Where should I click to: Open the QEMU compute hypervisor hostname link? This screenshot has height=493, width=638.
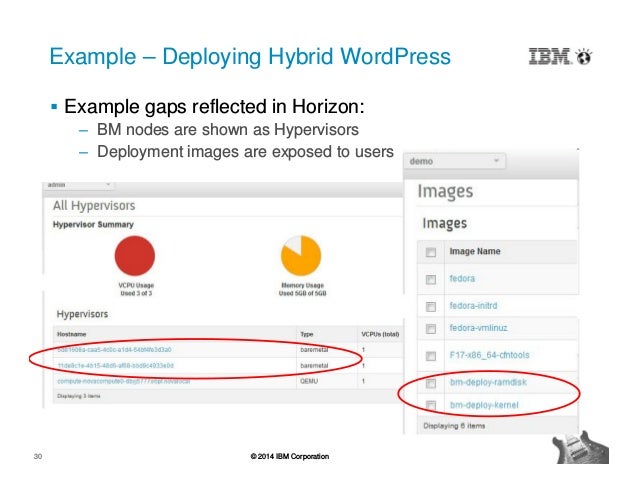pyautogui.click(x=123, y=381)
